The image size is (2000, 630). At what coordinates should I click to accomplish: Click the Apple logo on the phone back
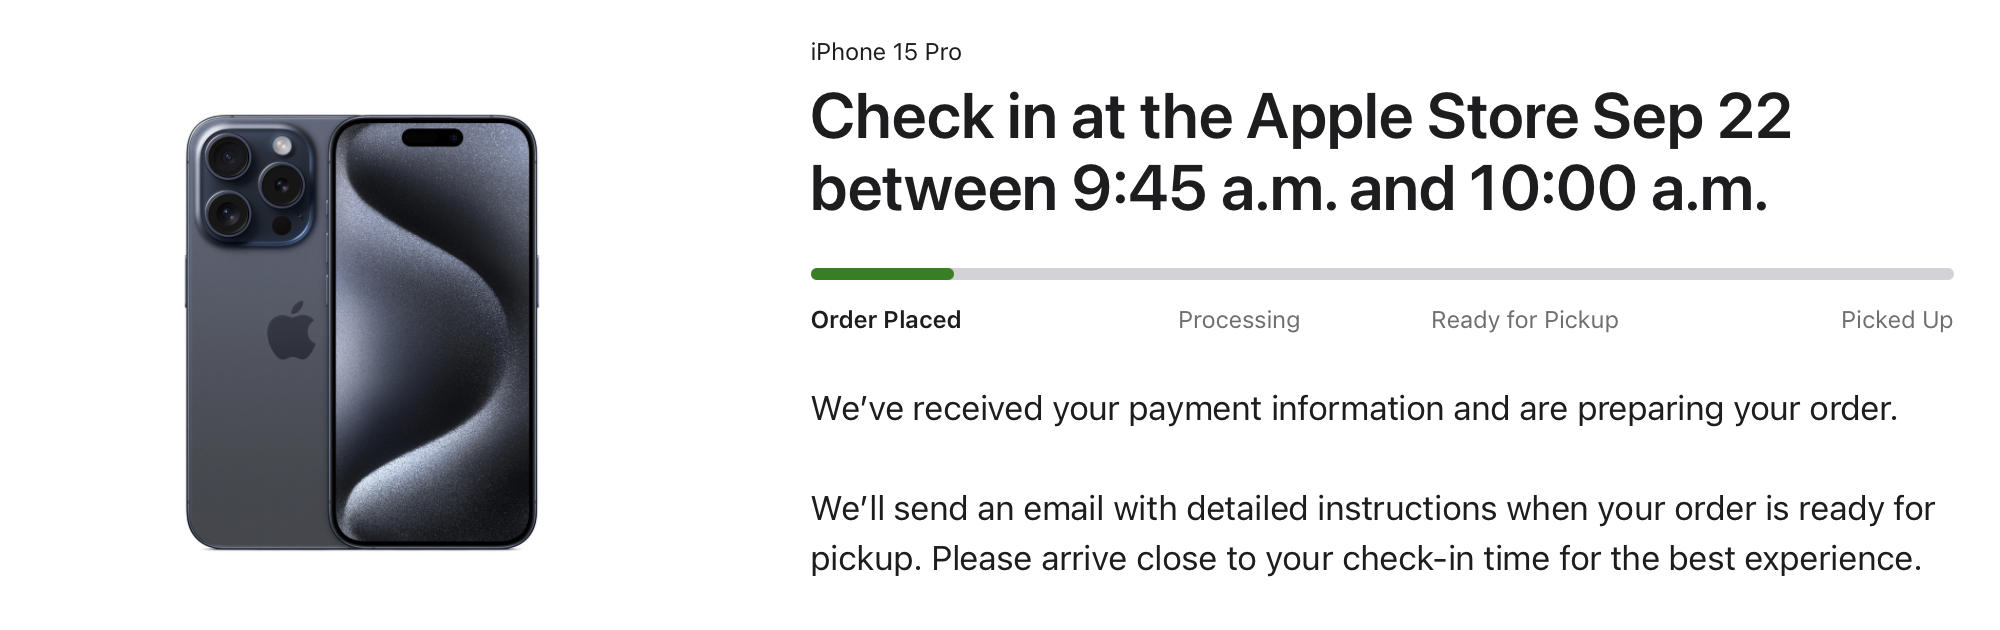[x=291, y=330]
